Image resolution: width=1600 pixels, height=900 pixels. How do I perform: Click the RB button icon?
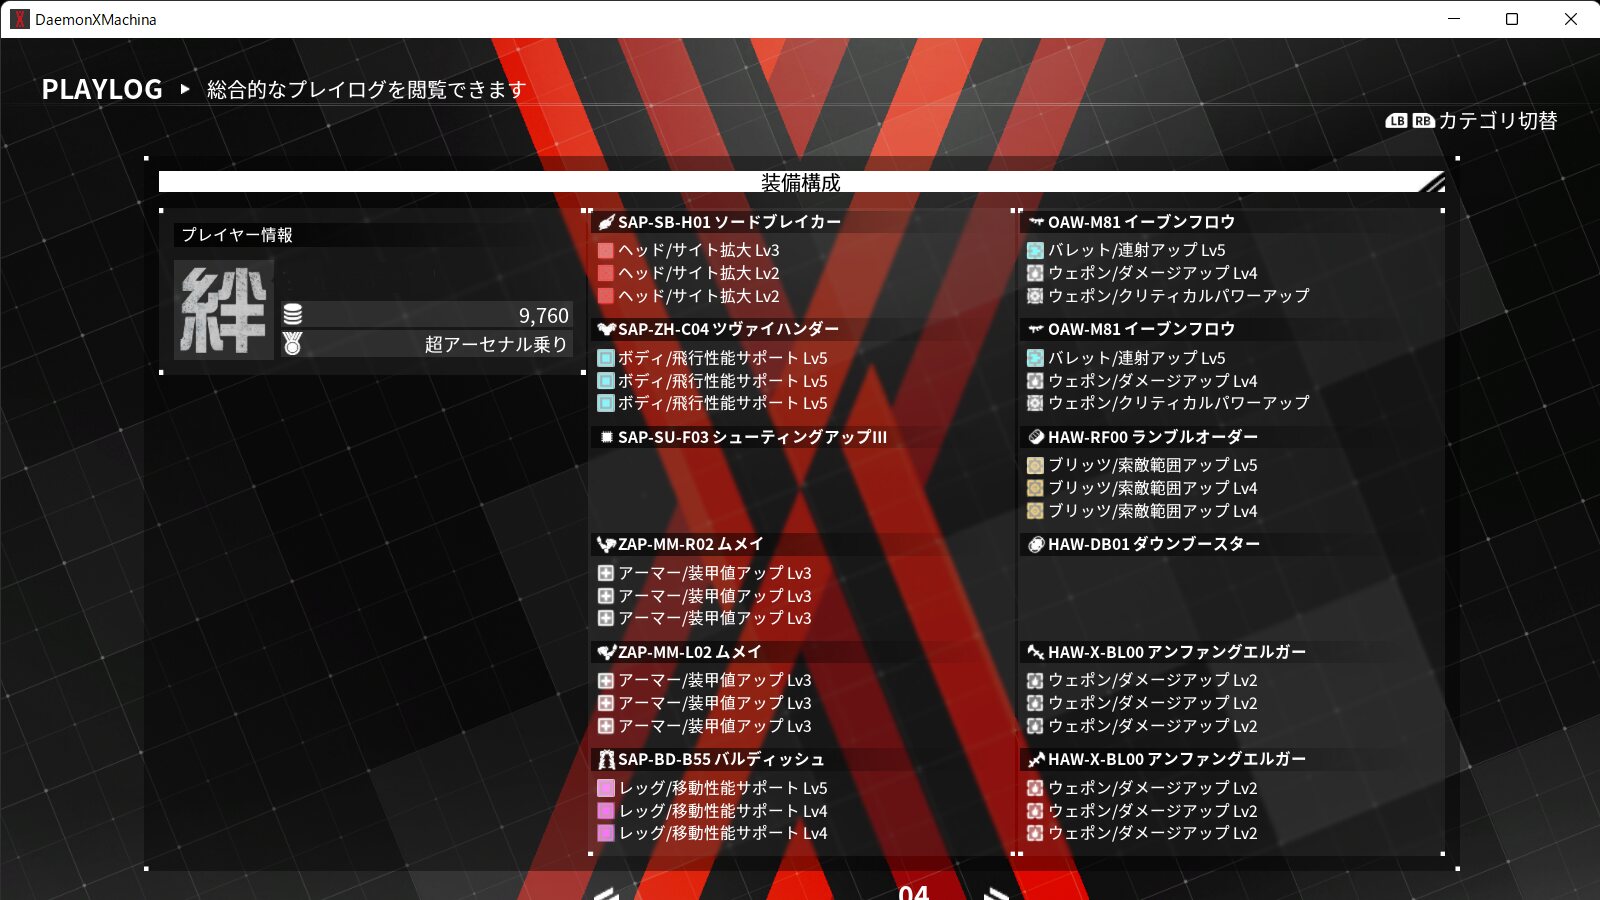coord(1423,121)
